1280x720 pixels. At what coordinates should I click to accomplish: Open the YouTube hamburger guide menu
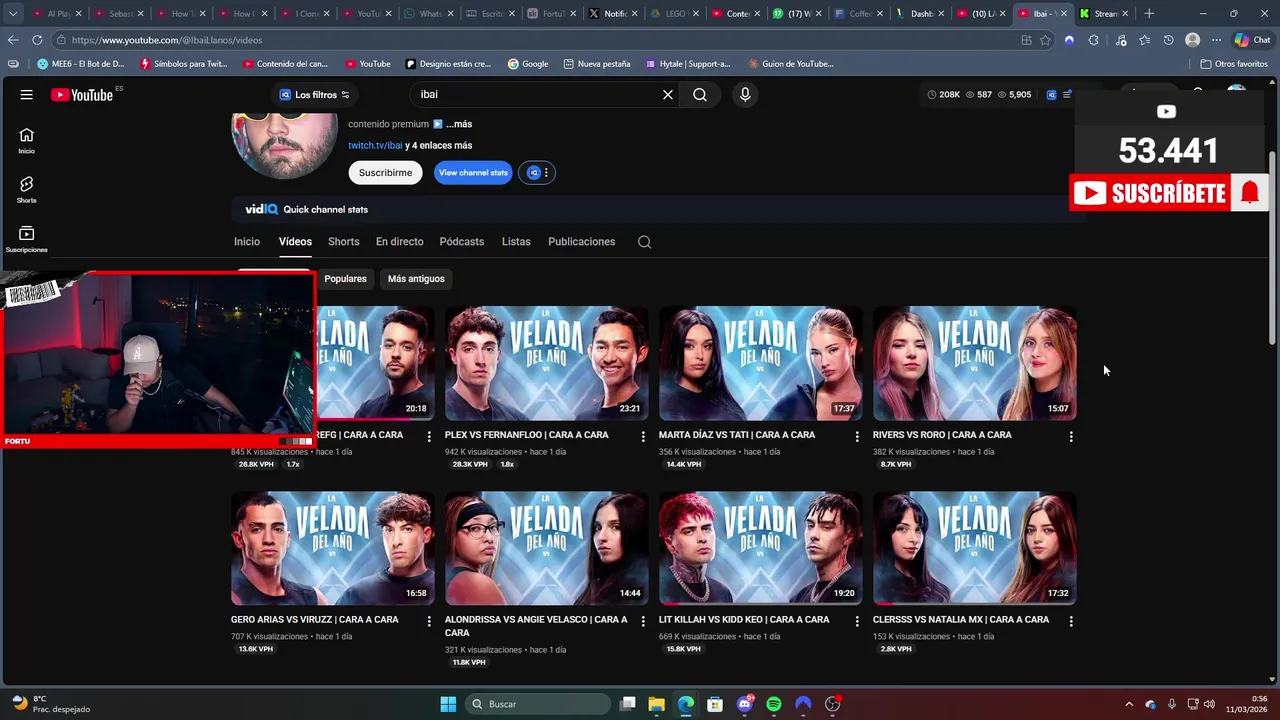tap(26, 95)
